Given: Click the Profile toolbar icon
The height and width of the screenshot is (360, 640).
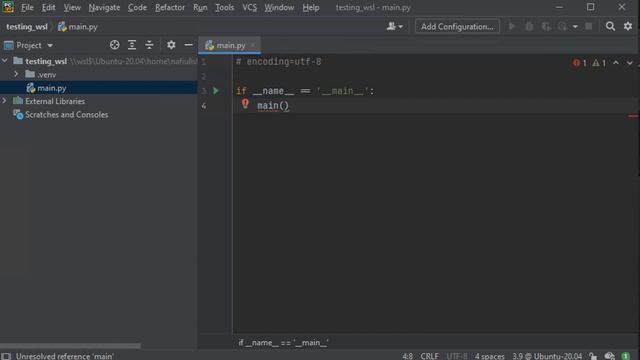Looking at the screenshot, I should tap(562, 27).
